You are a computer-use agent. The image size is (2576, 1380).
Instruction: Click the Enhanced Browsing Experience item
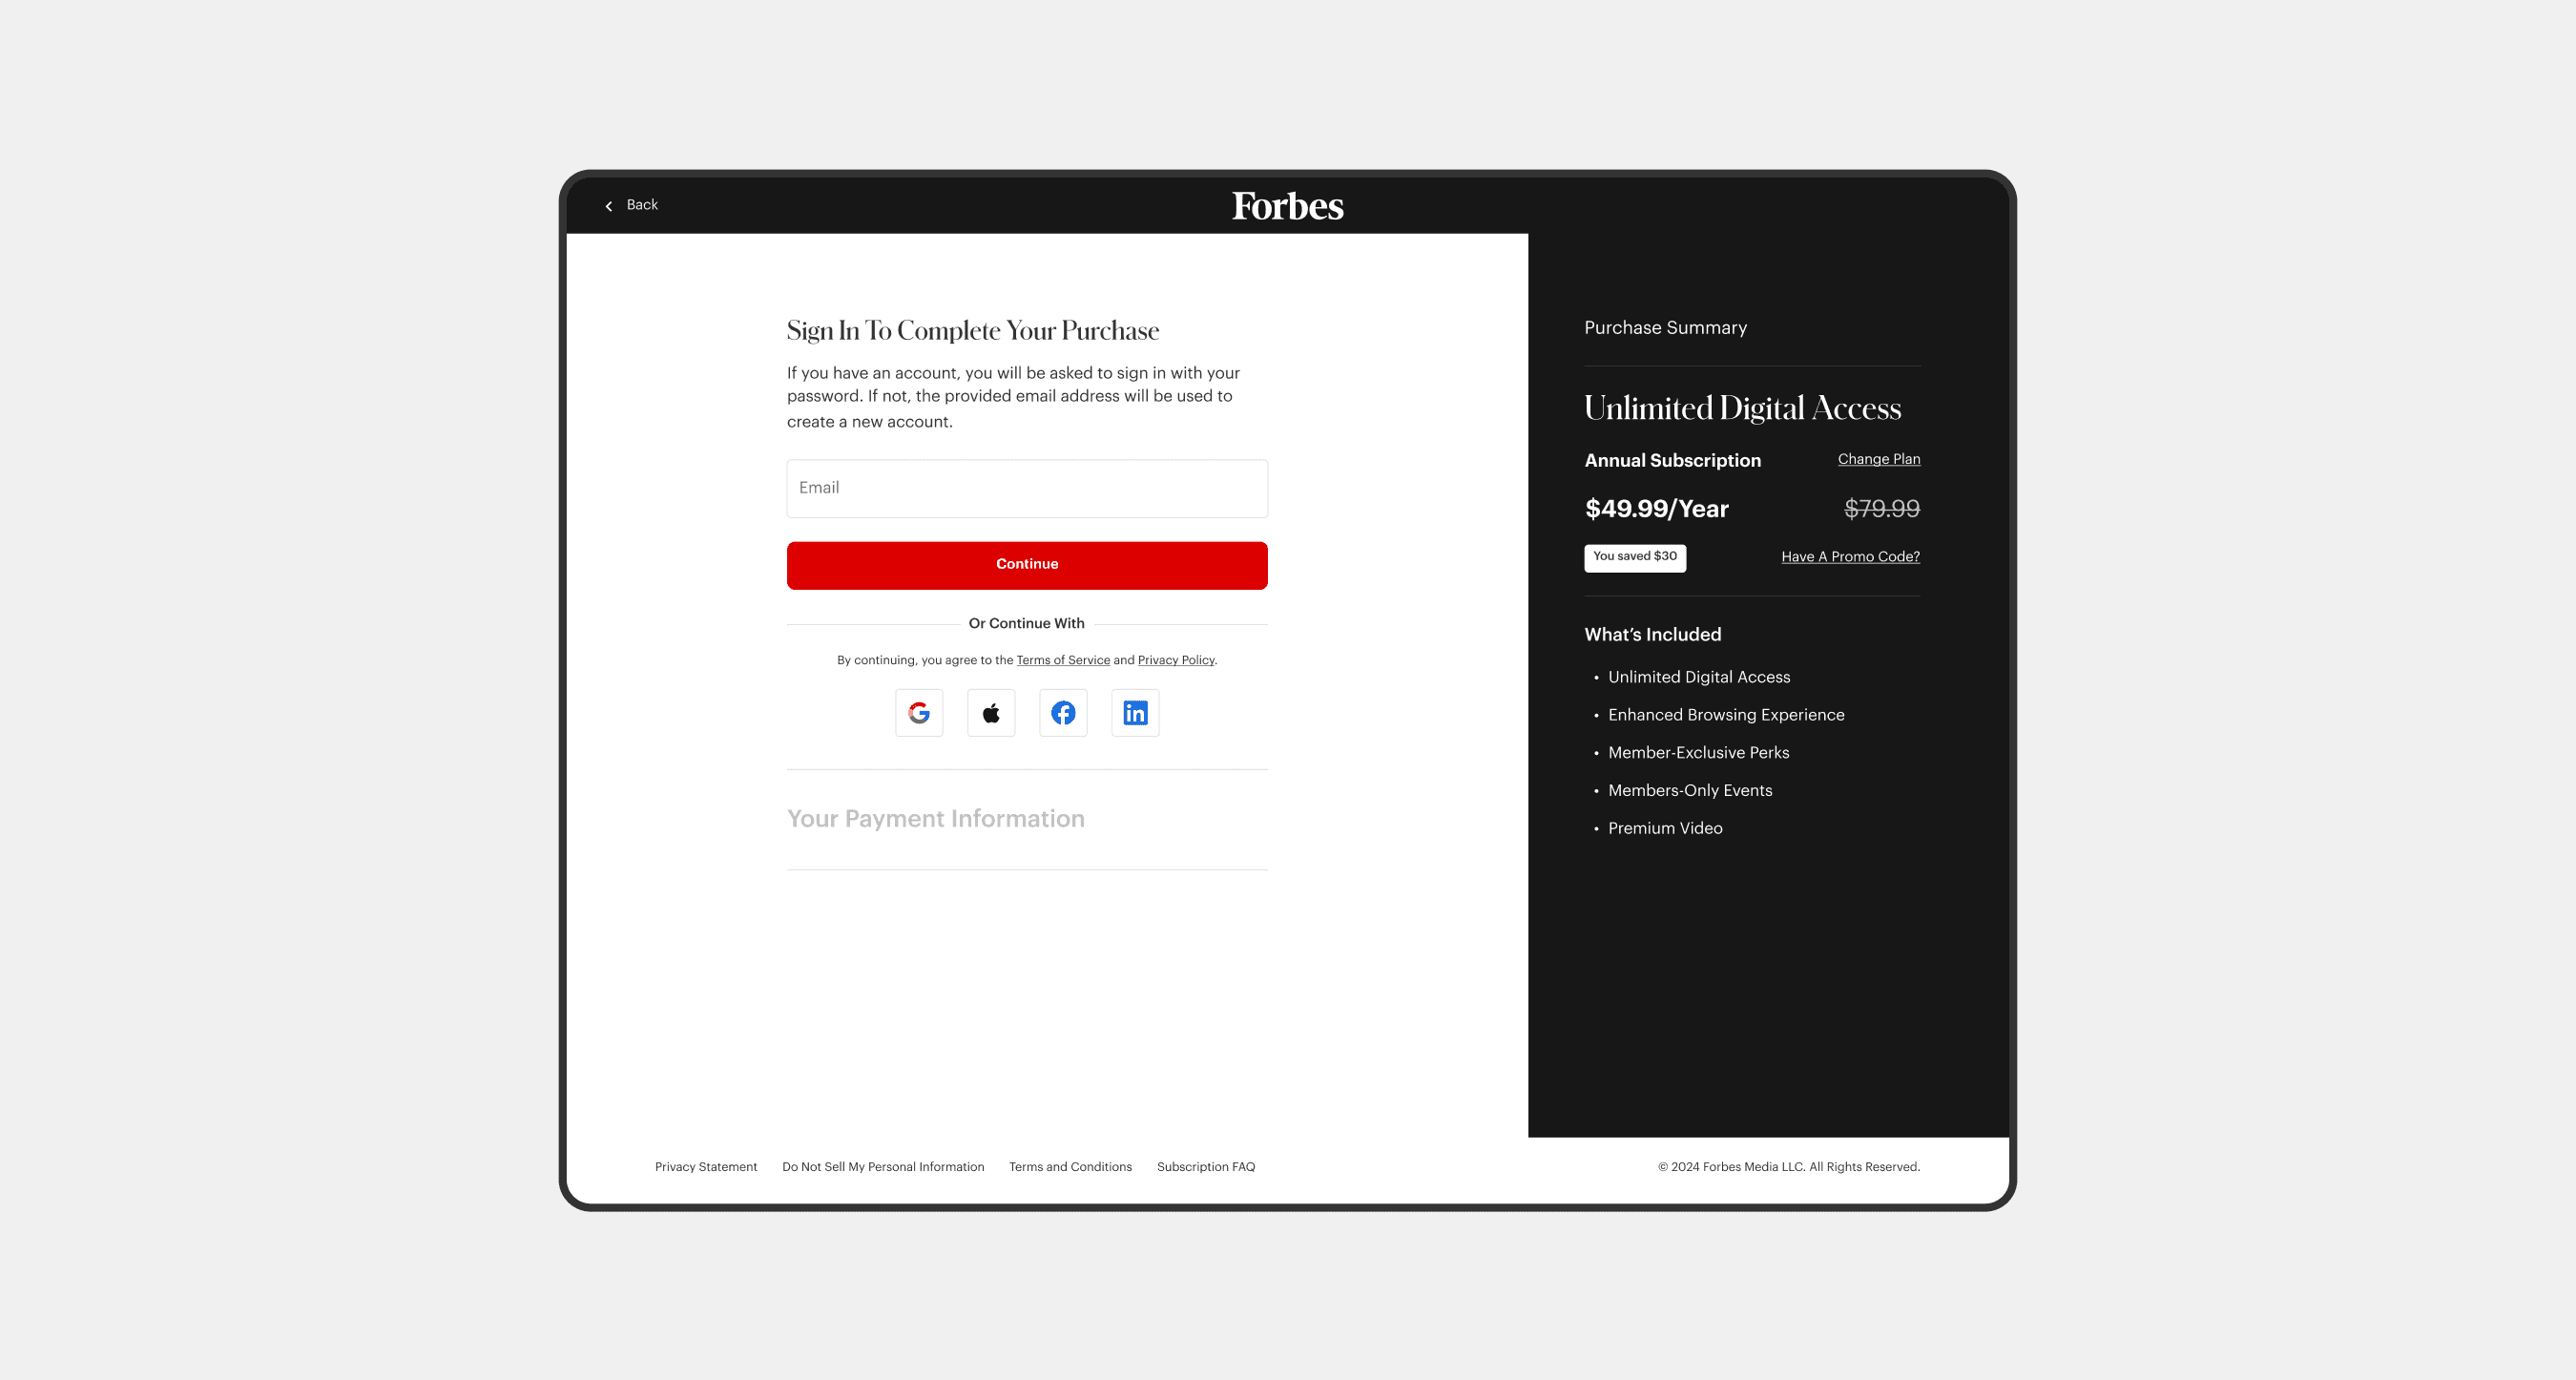1726,715
